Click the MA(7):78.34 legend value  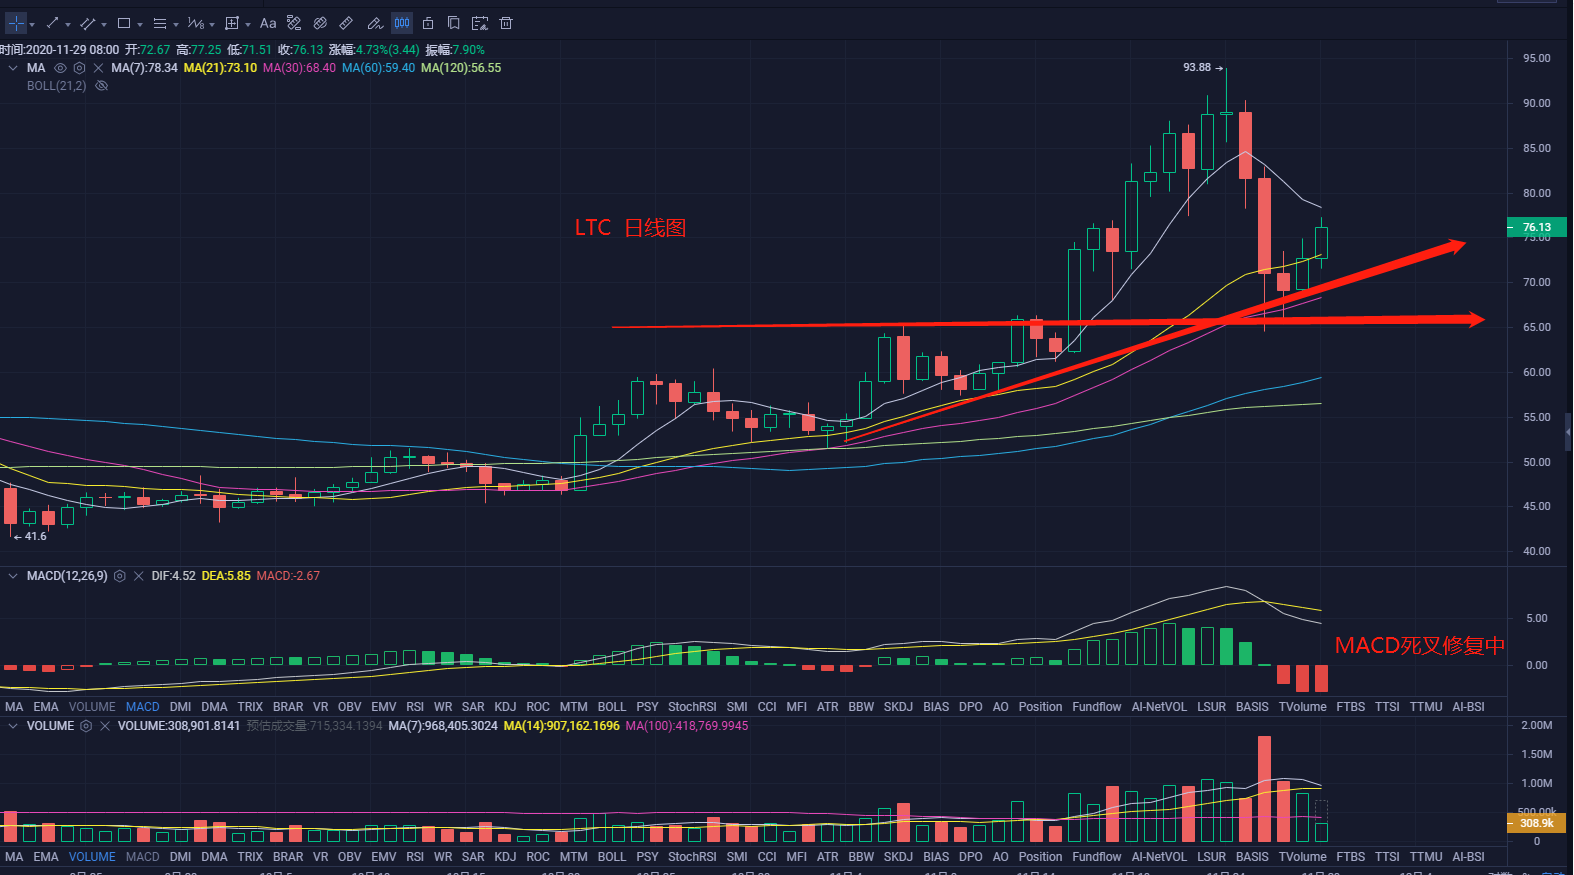144,68
